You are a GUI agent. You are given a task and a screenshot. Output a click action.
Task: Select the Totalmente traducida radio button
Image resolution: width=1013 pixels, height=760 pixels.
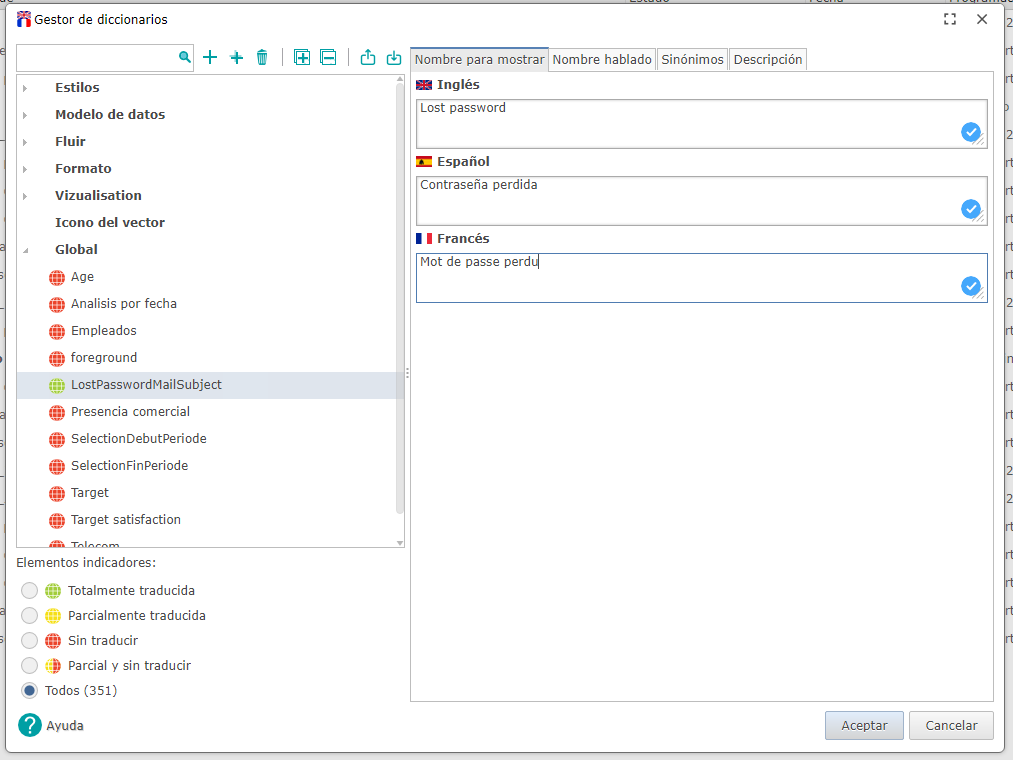[x=30, y=591]
